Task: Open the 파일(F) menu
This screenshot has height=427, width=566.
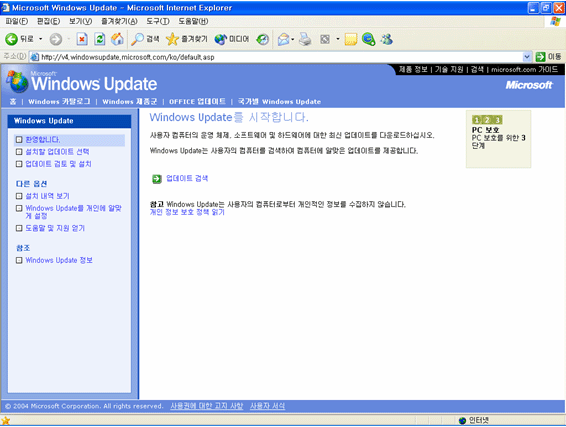Action: [x=17, y=21]
